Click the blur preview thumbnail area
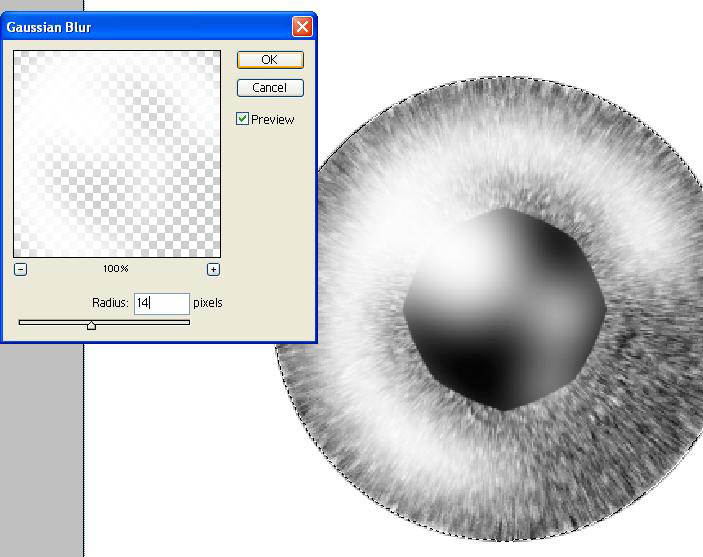703x557 pixels. pyautogui.click(x=117, y=154)
